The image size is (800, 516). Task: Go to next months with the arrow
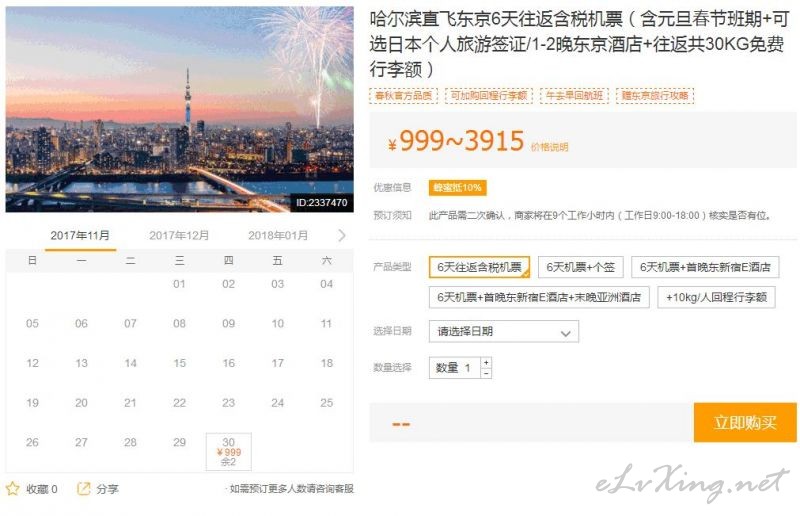(x=341, y=235)
